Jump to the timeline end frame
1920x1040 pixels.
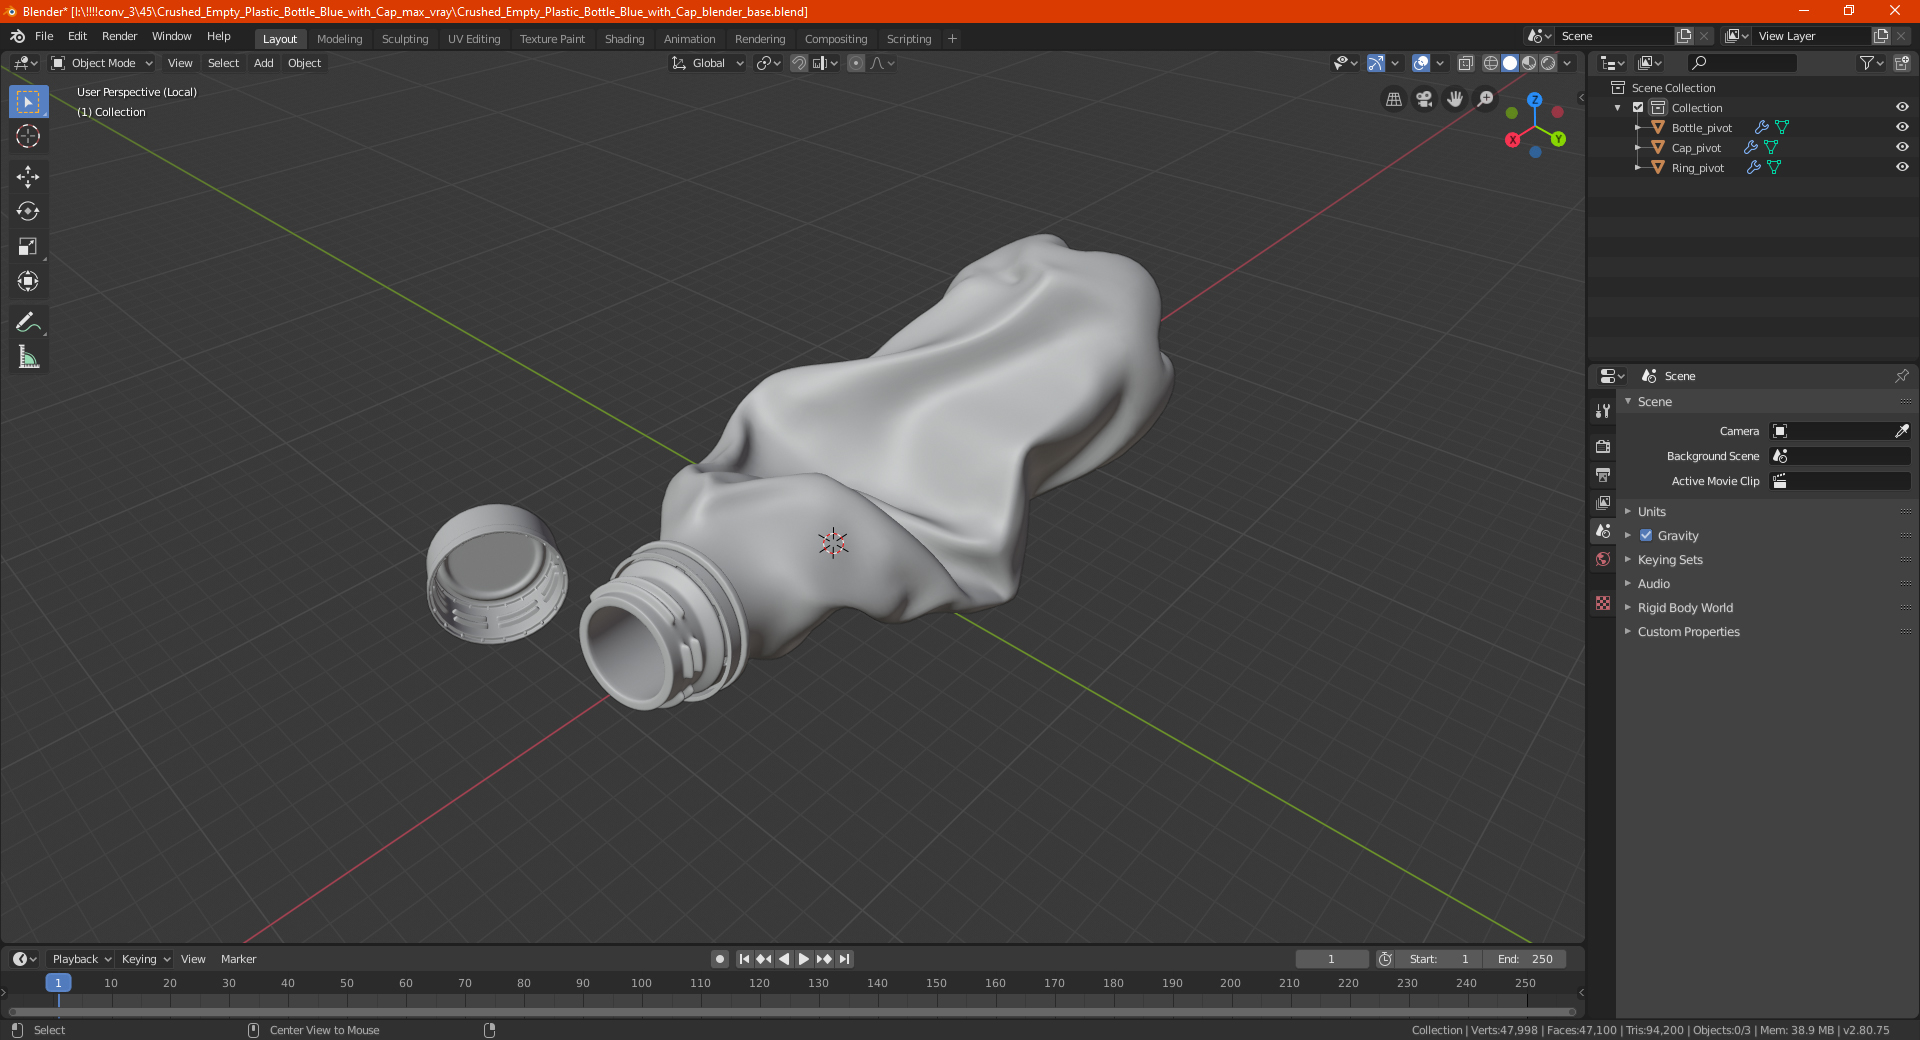point(845,959)
